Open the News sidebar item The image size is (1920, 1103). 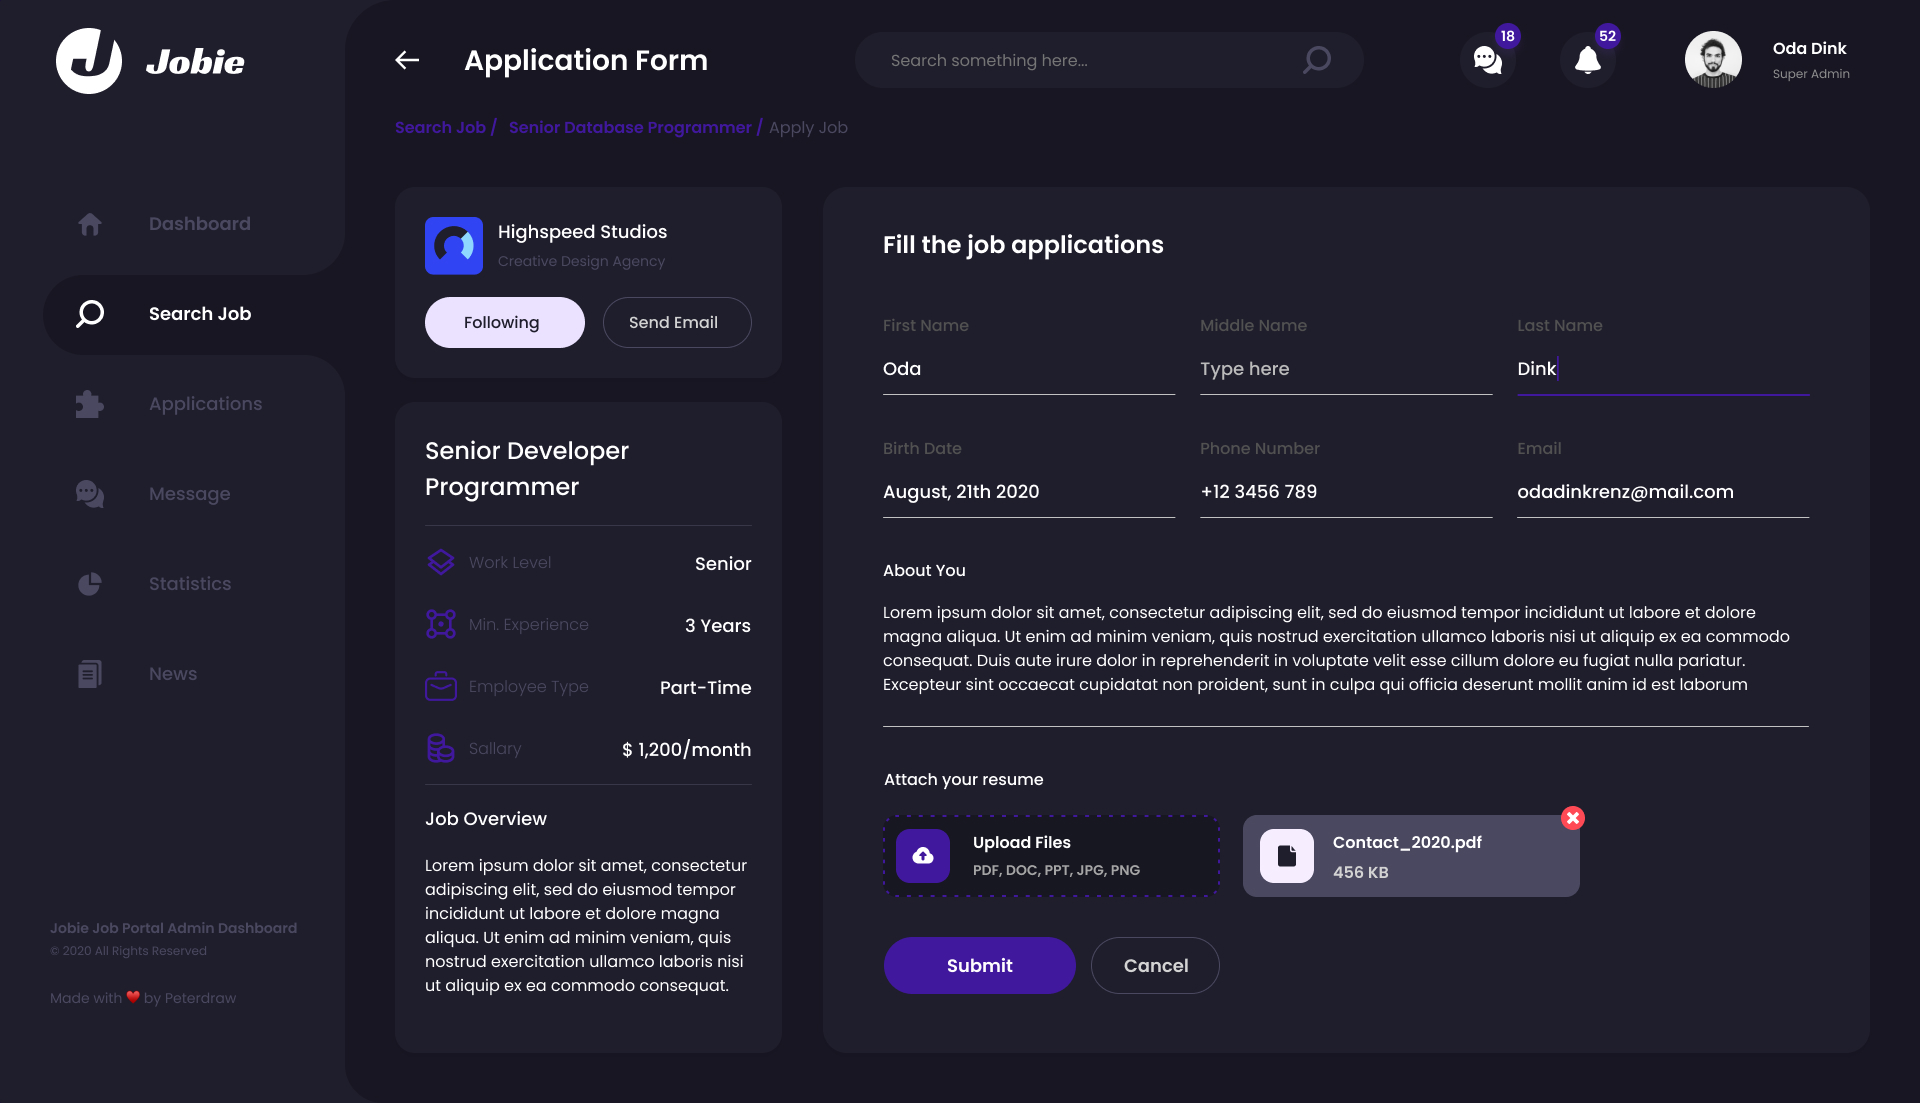[x=172, y=674]
